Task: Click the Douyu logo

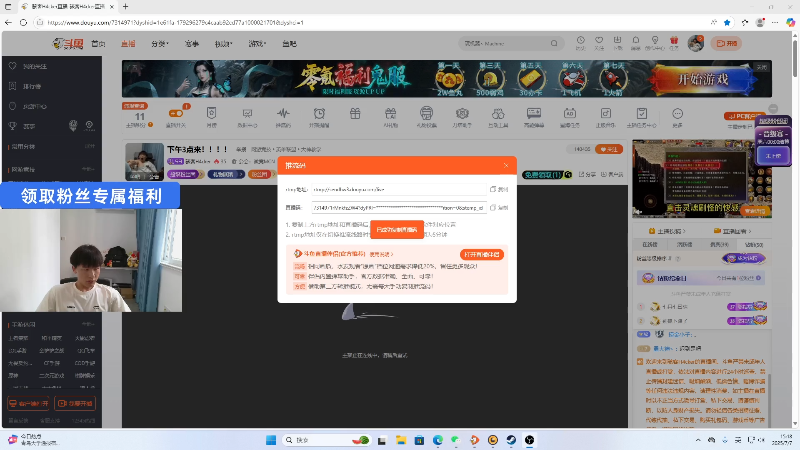Action: click(x=68, y=44)
